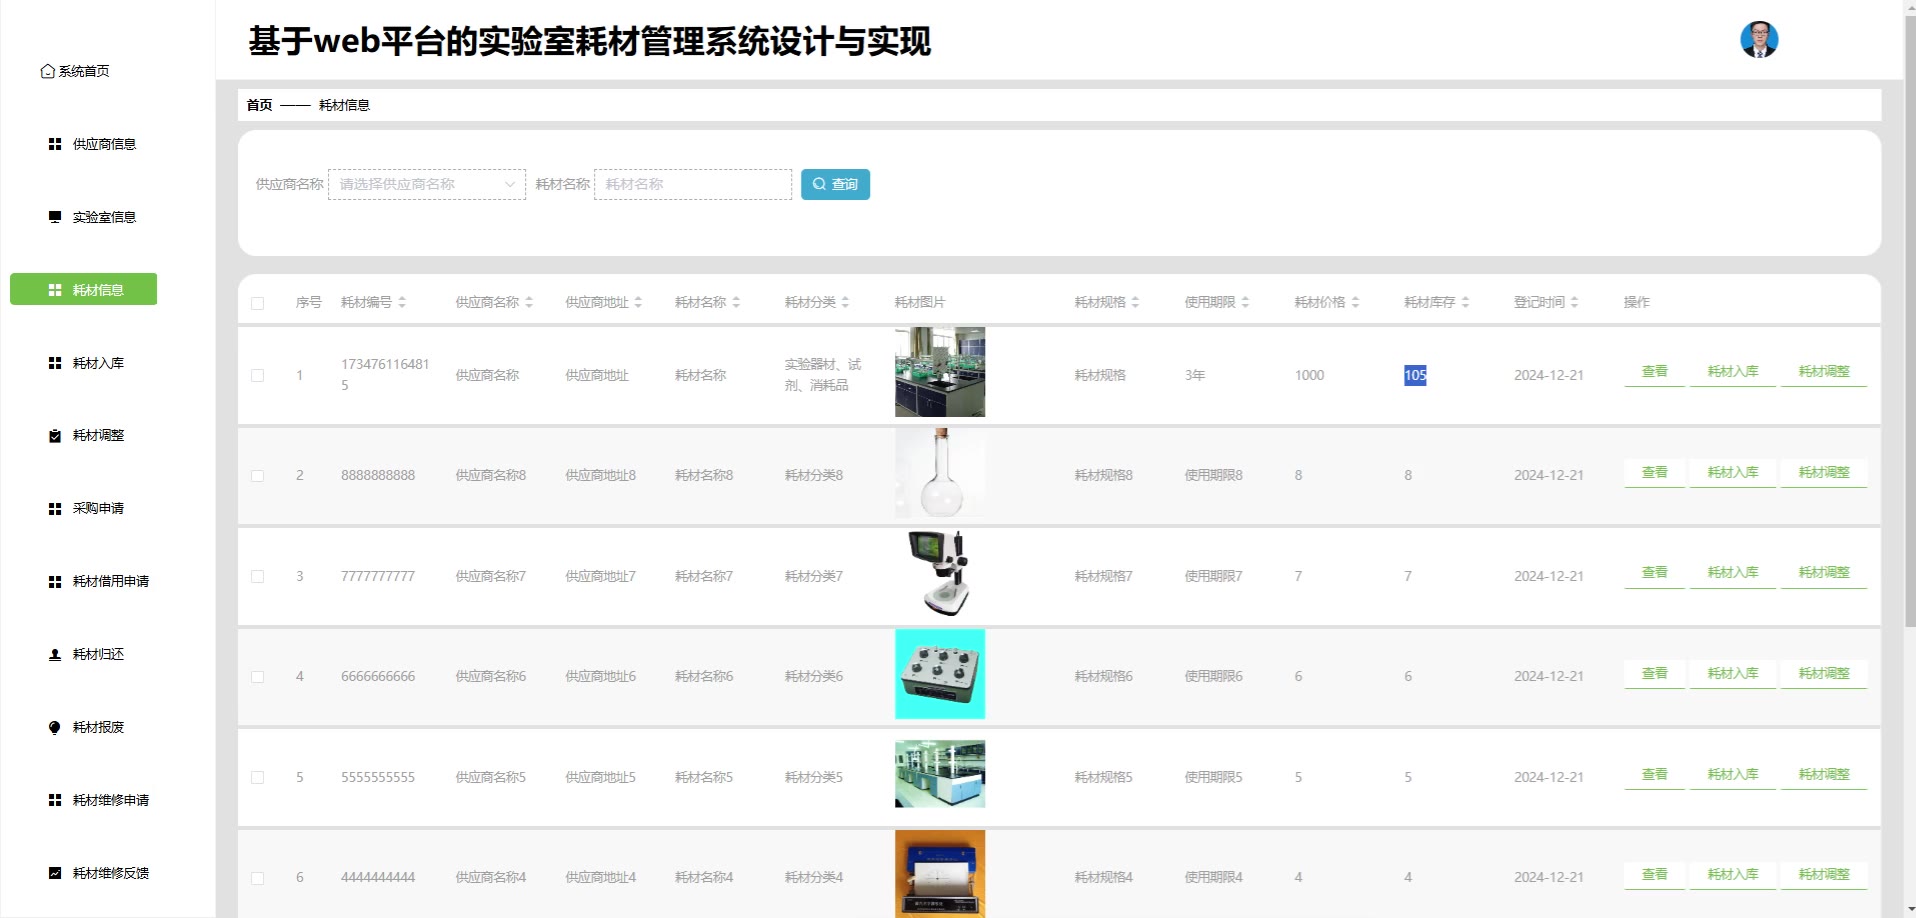Click the 供应商信息 grid icon in sidebar
The height and width of the screenshot is (918, 1916).
(55, 144)
